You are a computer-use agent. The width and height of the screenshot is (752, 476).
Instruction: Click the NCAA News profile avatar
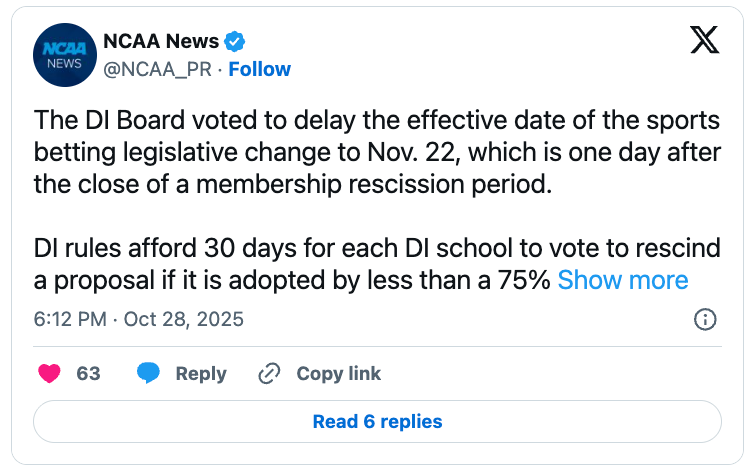[65, 55]
